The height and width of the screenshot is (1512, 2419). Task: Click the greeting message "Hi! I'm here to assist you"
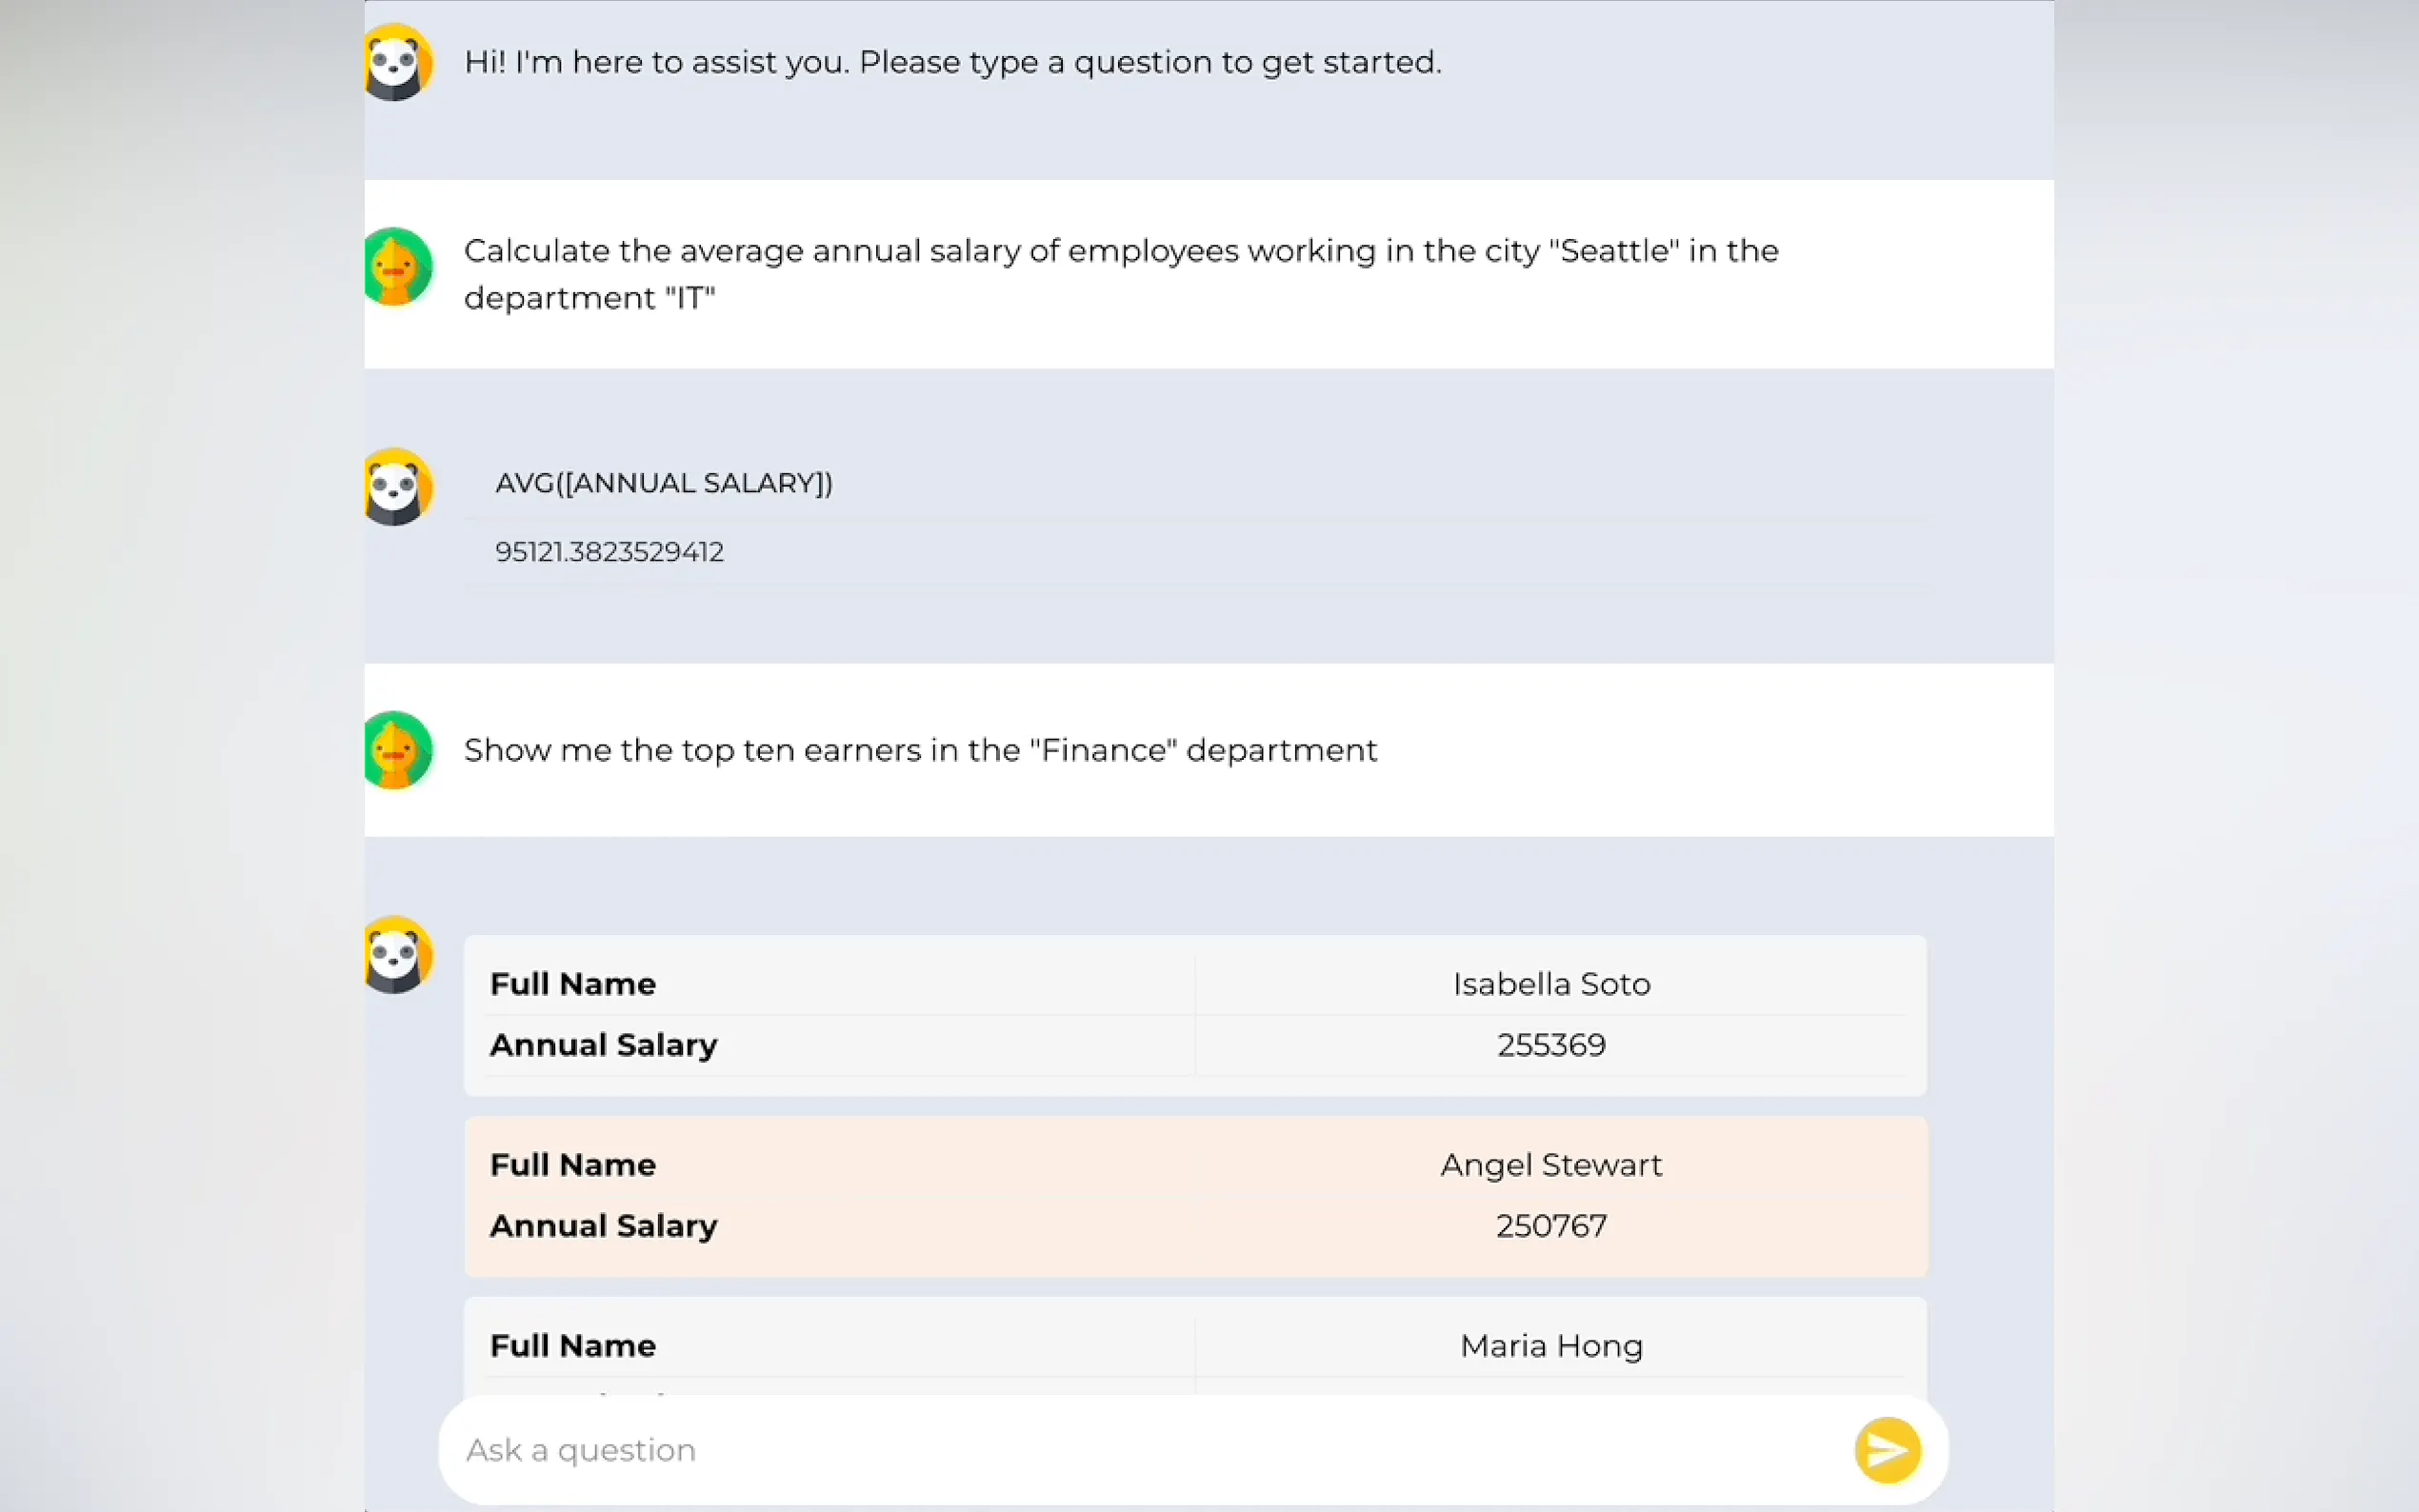click(x=952, y=62)
